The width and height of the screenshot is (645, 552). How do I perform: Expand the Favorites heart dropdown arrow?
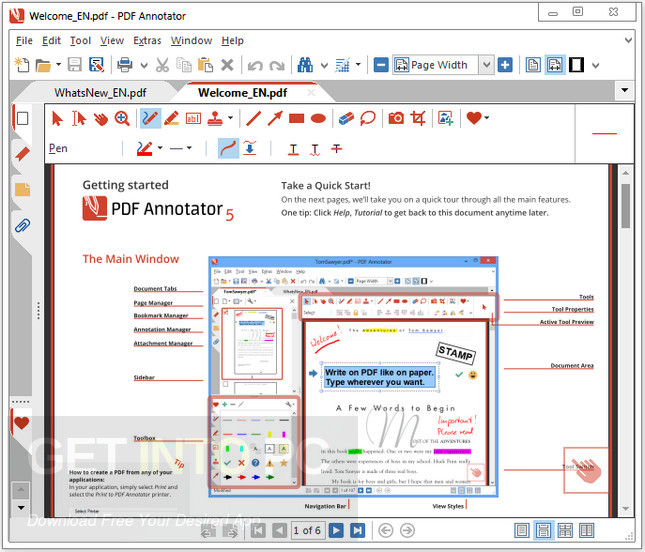pyautogui.click(x=487, y=118)
